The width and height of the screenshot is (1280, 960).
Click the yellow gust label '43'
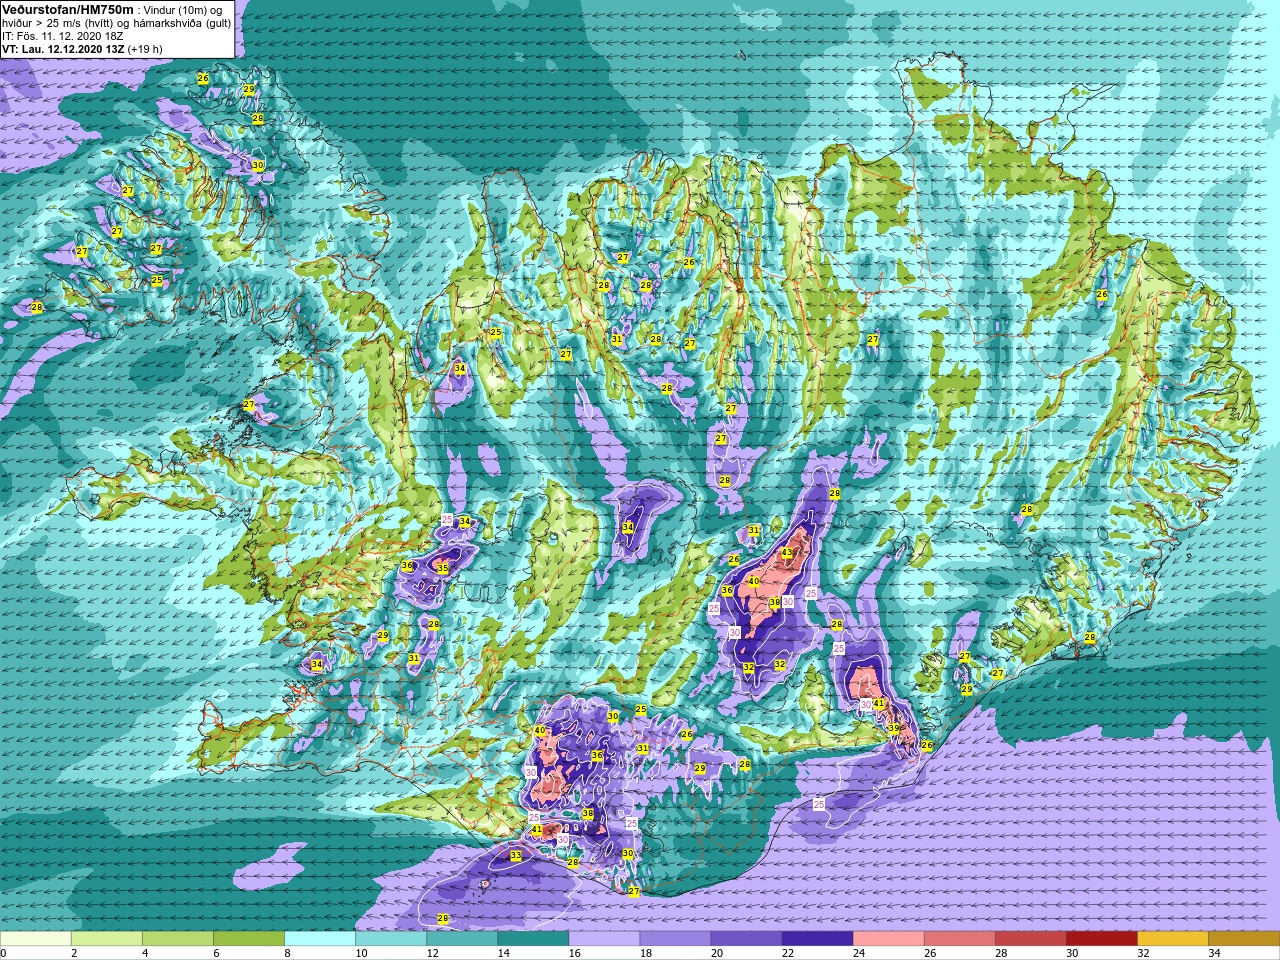(787, 553)
